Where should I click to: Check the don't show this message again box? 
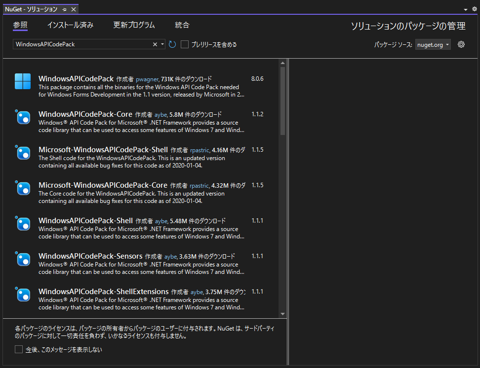19,349
